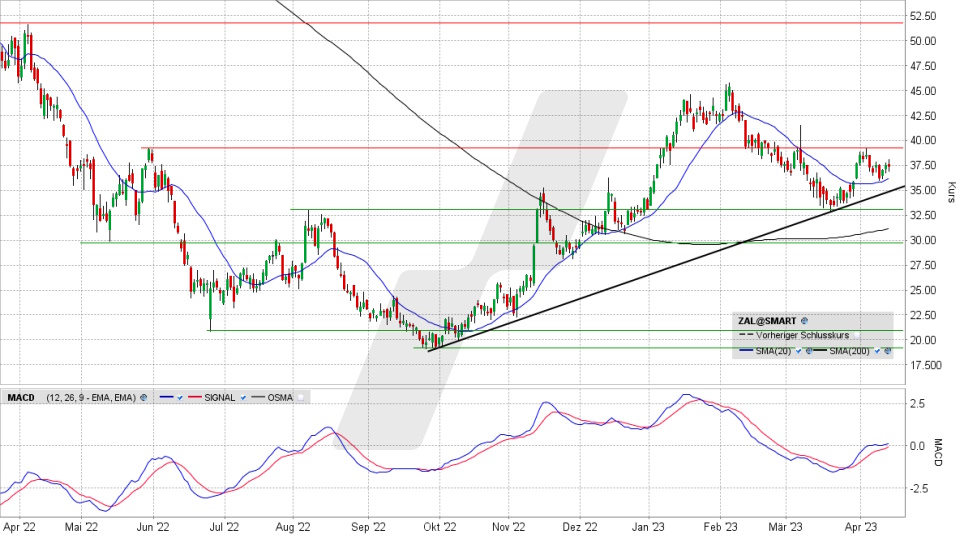Select the Vorheriger Schlusskurs label
This screenshot has width=960, height=540.
(803, 336)
